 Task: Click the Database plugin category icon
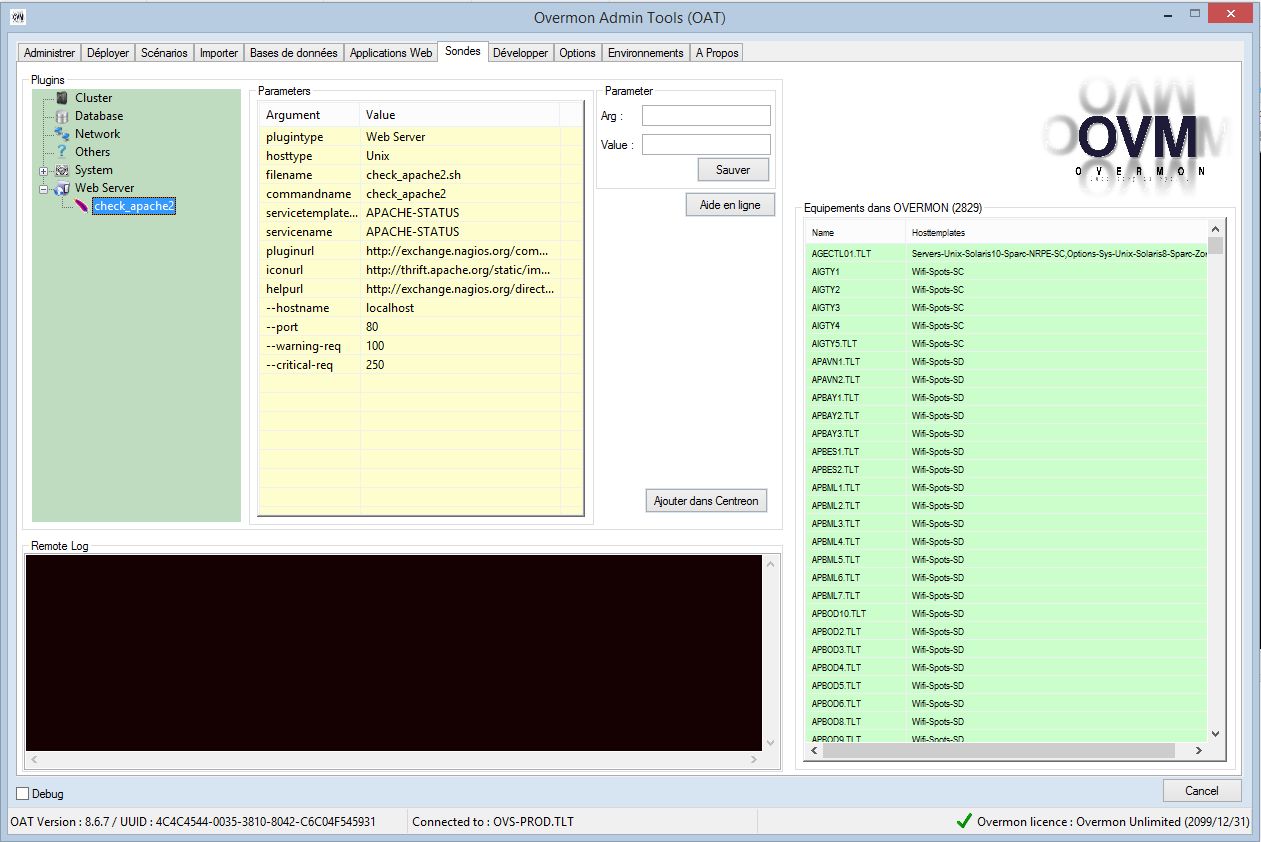pyautogui.click(x=62, y=116)
